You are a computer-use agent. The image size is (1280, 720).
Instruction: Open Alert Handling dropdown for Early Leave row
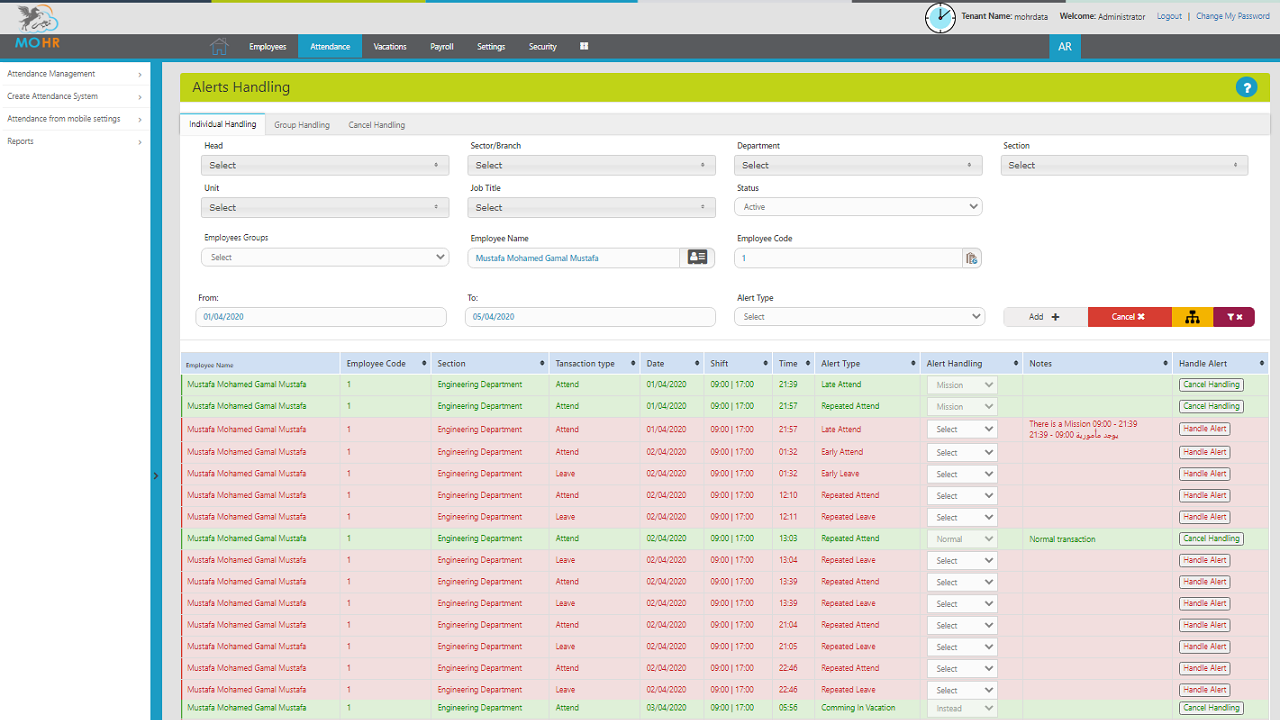click(x=962, y=474)
